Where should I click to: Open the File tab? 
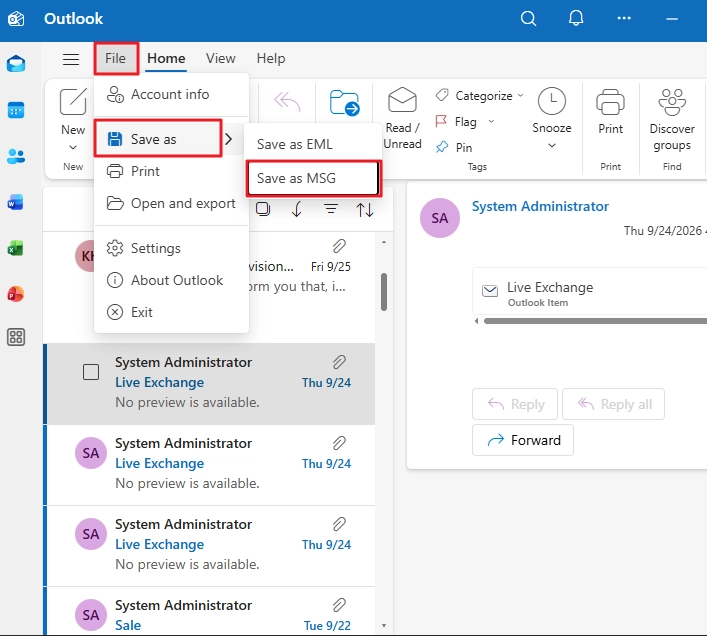(x=115, y=58)
